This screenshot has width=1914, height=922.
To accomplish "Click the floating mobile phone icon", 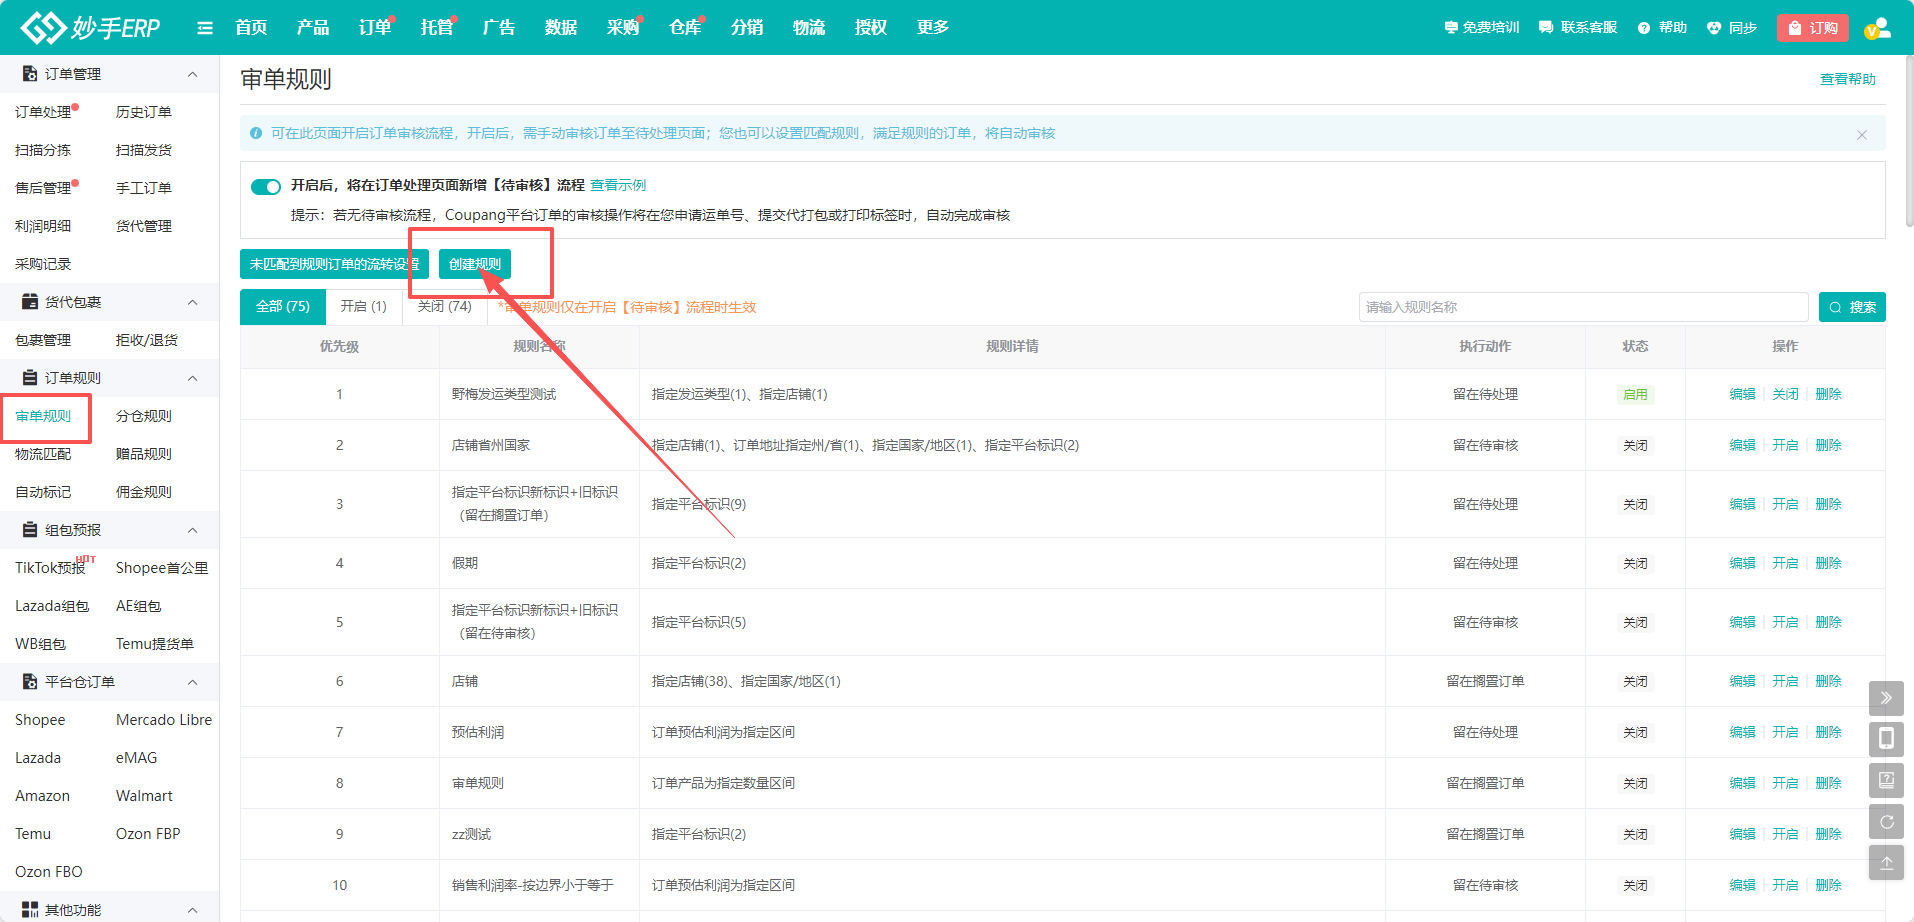I will click(x=1886, y=739).
